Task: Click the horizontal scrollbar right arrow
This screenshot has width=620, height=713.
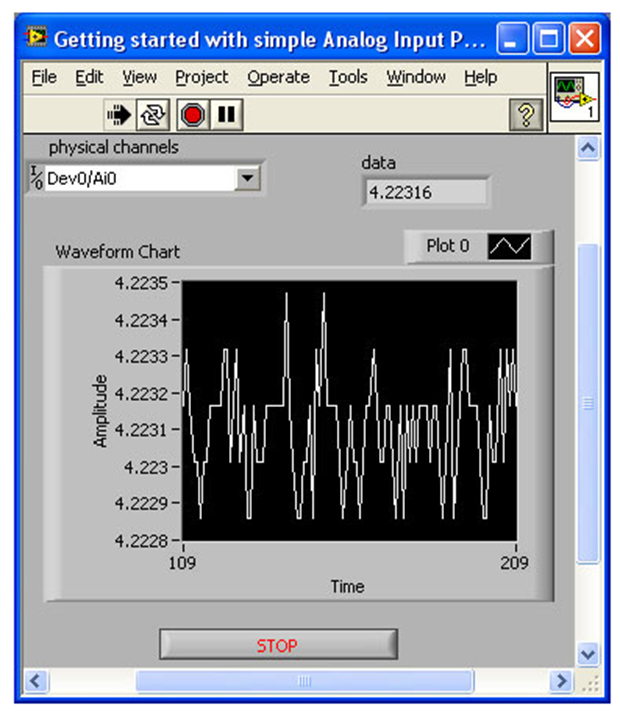Action: 563,682
